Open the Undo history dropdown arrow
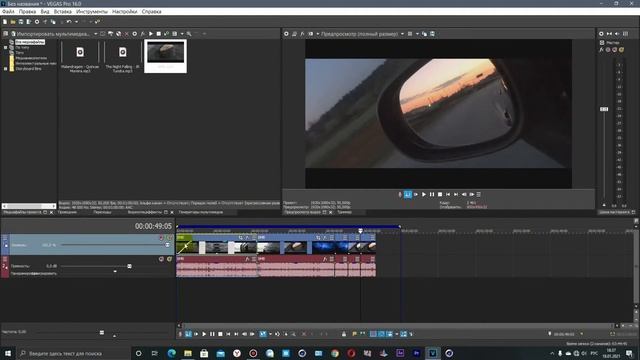The height and width of the screenshot is (360, 640). pyautogui.click(x=76, y=22)
